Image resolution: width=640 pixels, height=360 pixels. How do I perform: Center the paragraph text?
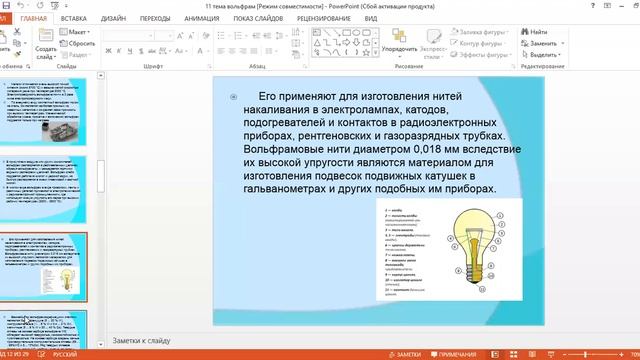click(232, 51)
